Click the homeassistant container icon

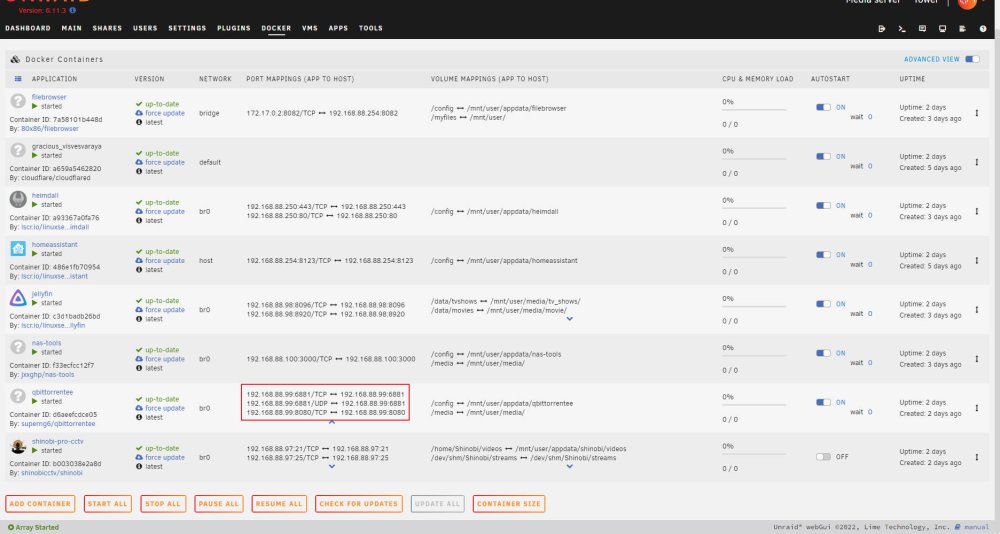coord(18,248)
